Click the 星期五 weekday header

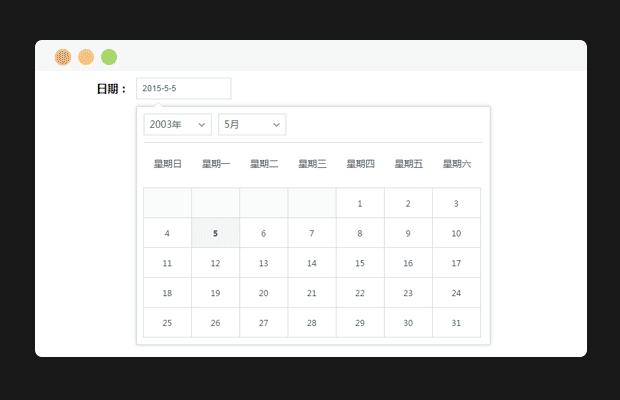[409, 164]
